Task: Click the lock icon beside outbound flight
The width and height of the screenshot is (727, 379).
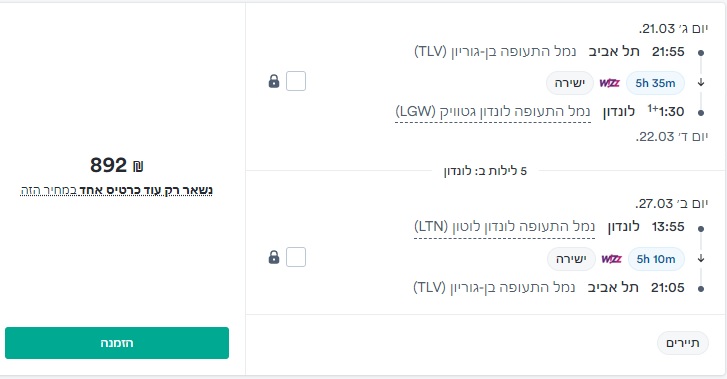Action: click(x=274, y=81)
